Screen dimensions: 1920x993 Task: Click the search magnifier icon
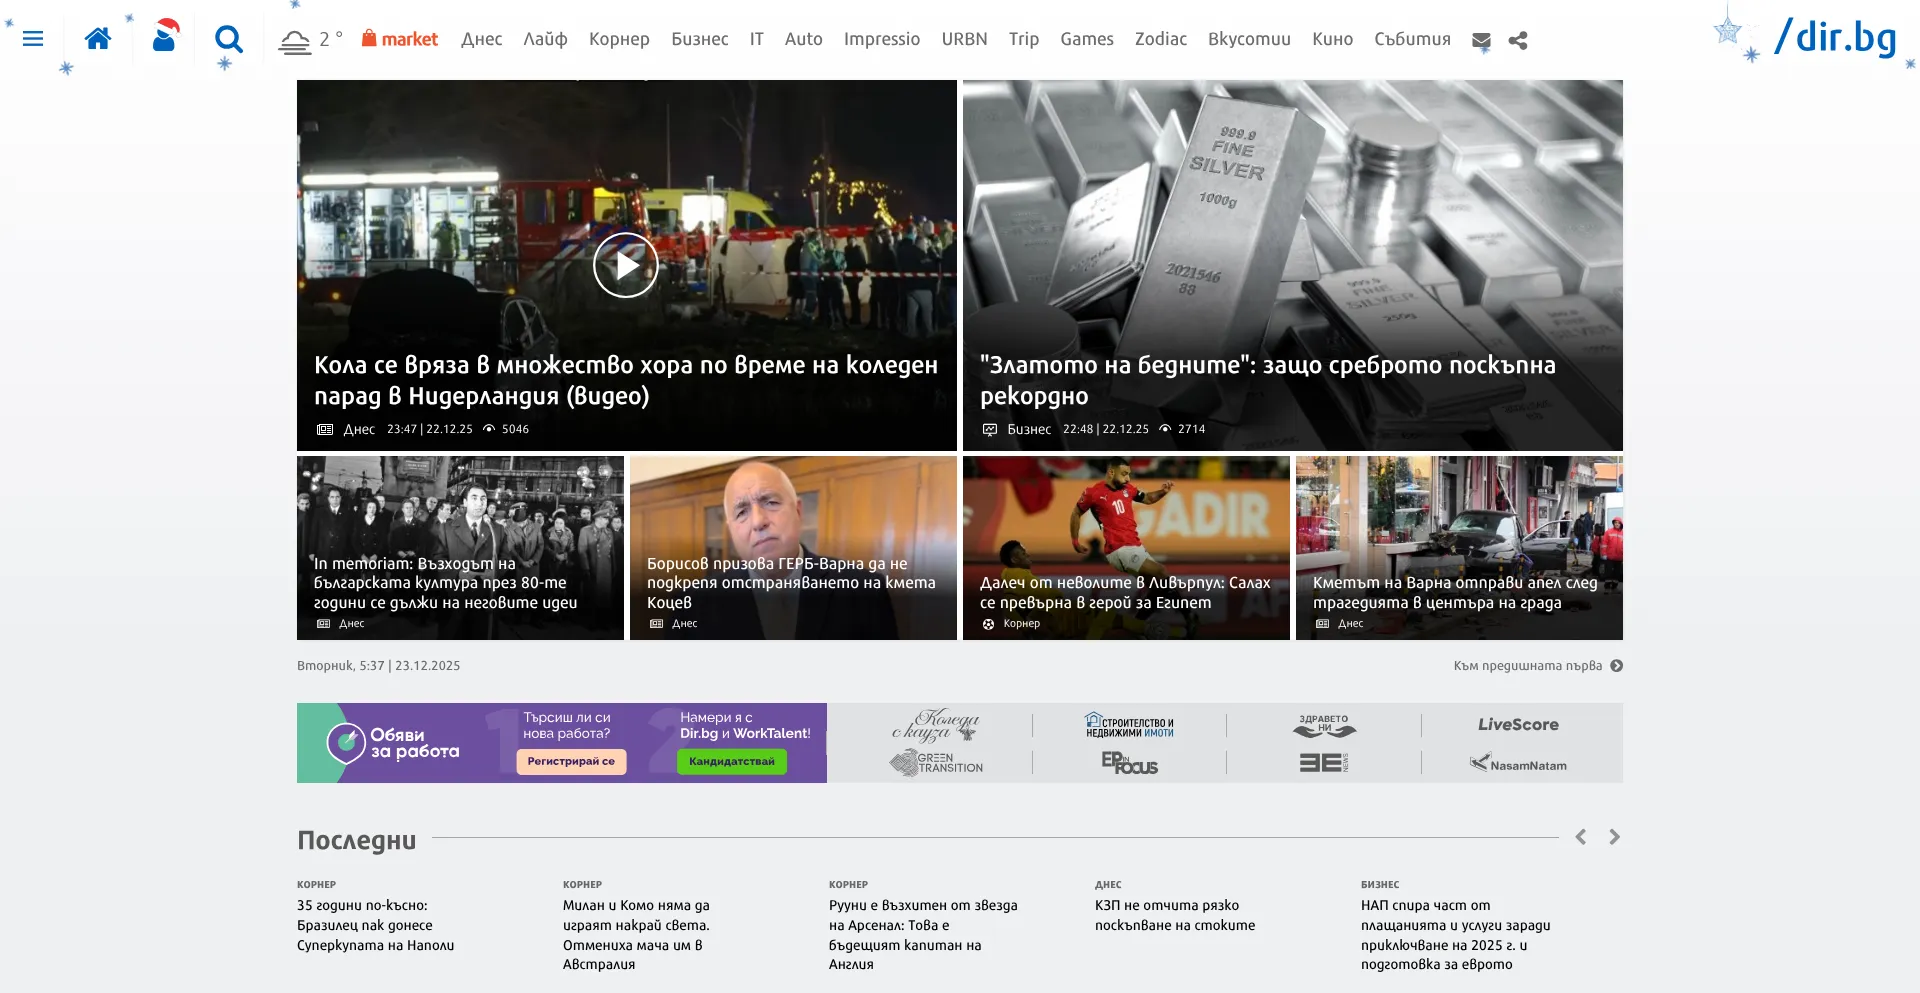[x=229, y=40]
